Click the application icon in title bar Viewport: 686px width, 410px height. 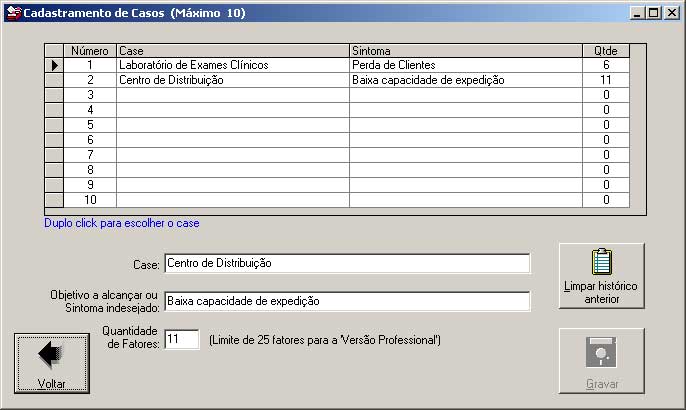13,13
